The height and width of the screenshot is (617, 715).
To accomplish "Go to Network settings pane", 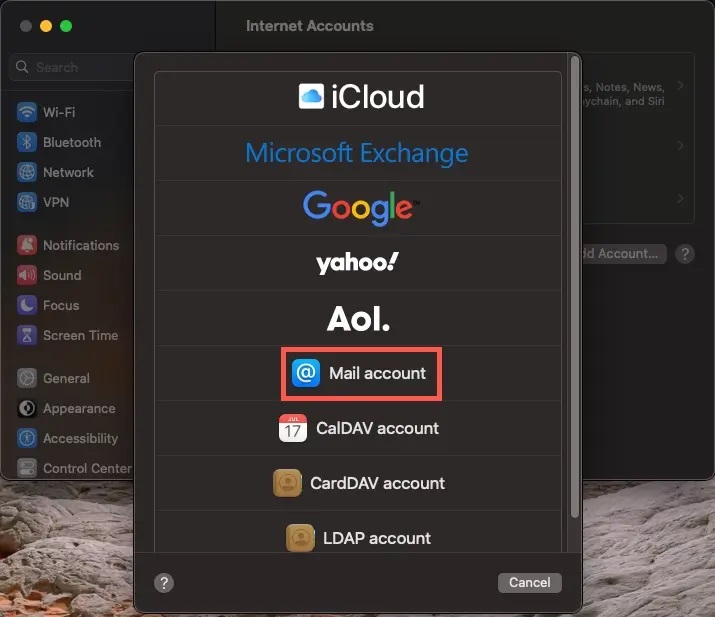I will point(68,172).
